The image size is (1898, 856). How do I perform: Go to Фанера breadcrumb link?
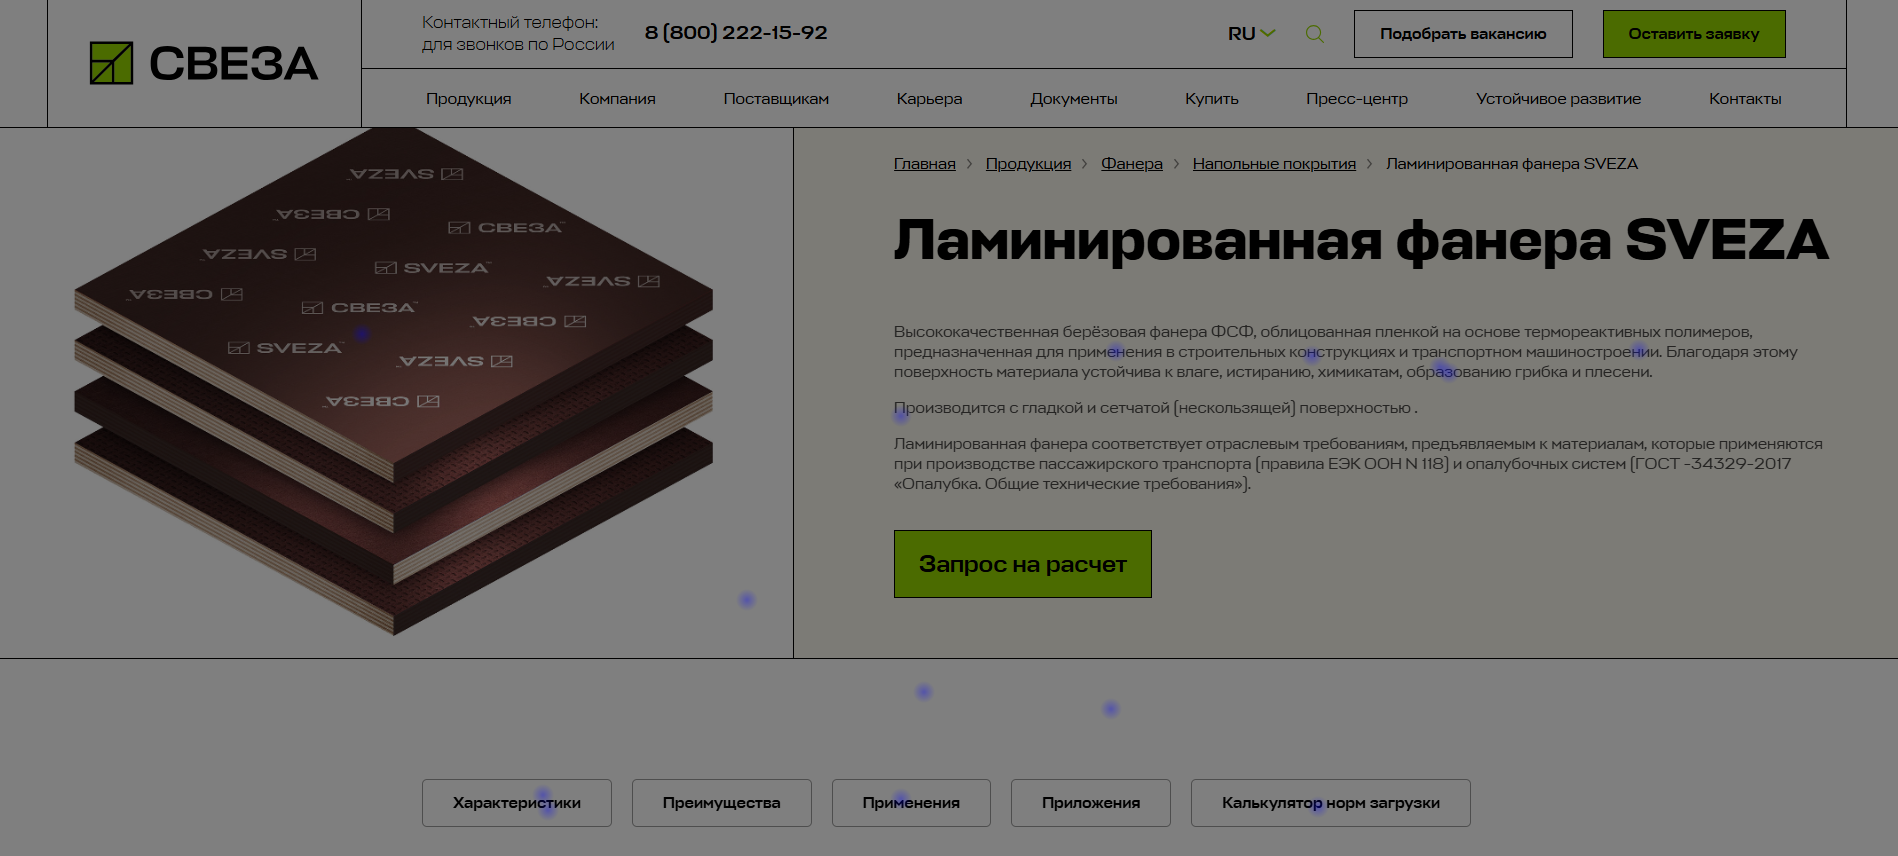click(x=1132, y=163)
